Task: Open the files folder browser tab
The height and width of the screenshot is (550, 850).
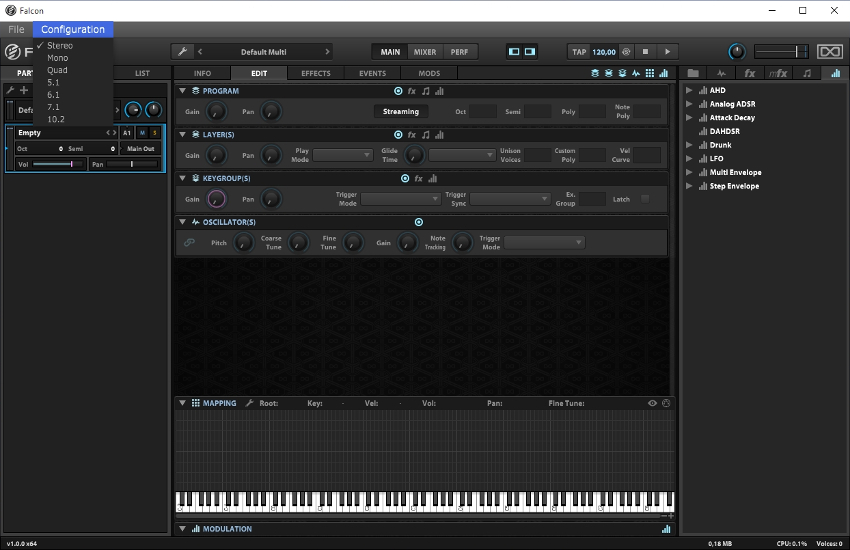Action: click(x=693, y=73)
